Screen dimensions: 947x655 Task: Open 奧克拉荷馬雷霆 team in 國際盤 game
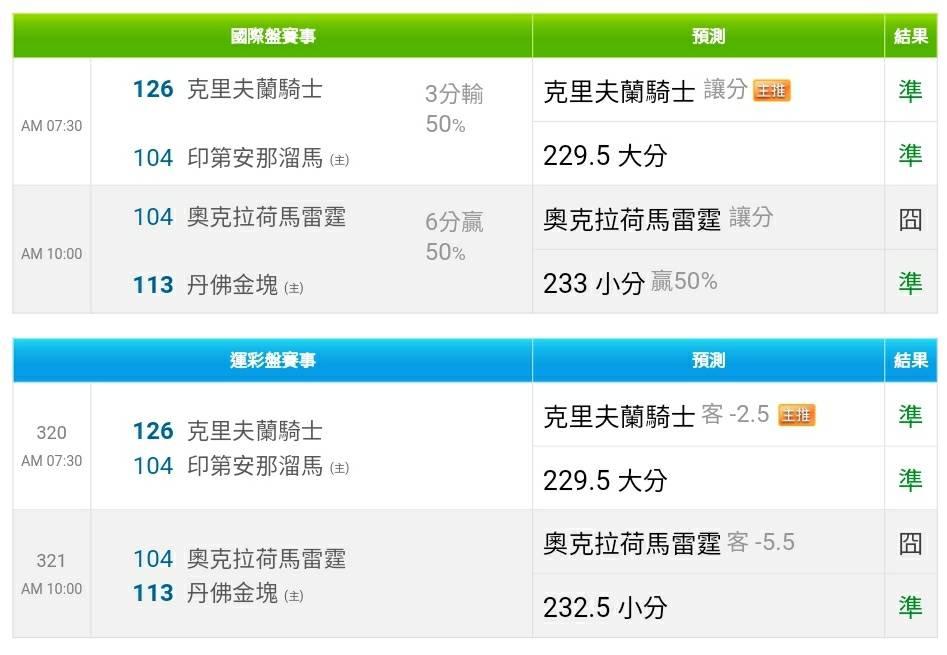pyautogui.click(x=266, y=217)
